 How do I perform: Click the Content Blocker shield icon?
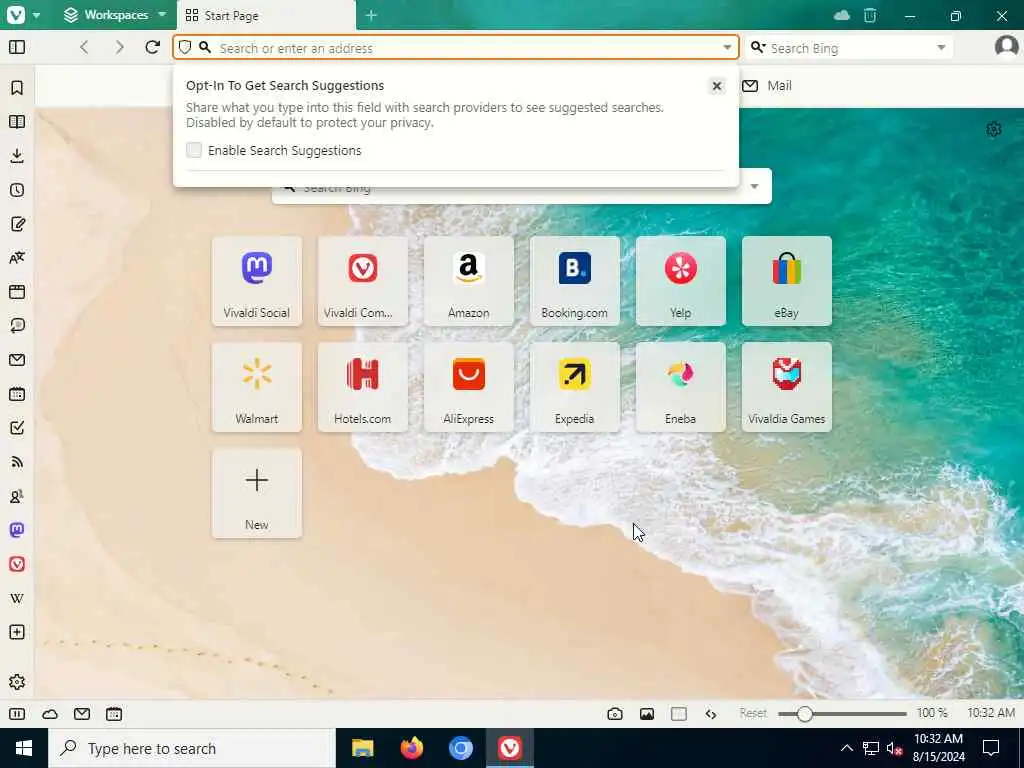point(185,47)
